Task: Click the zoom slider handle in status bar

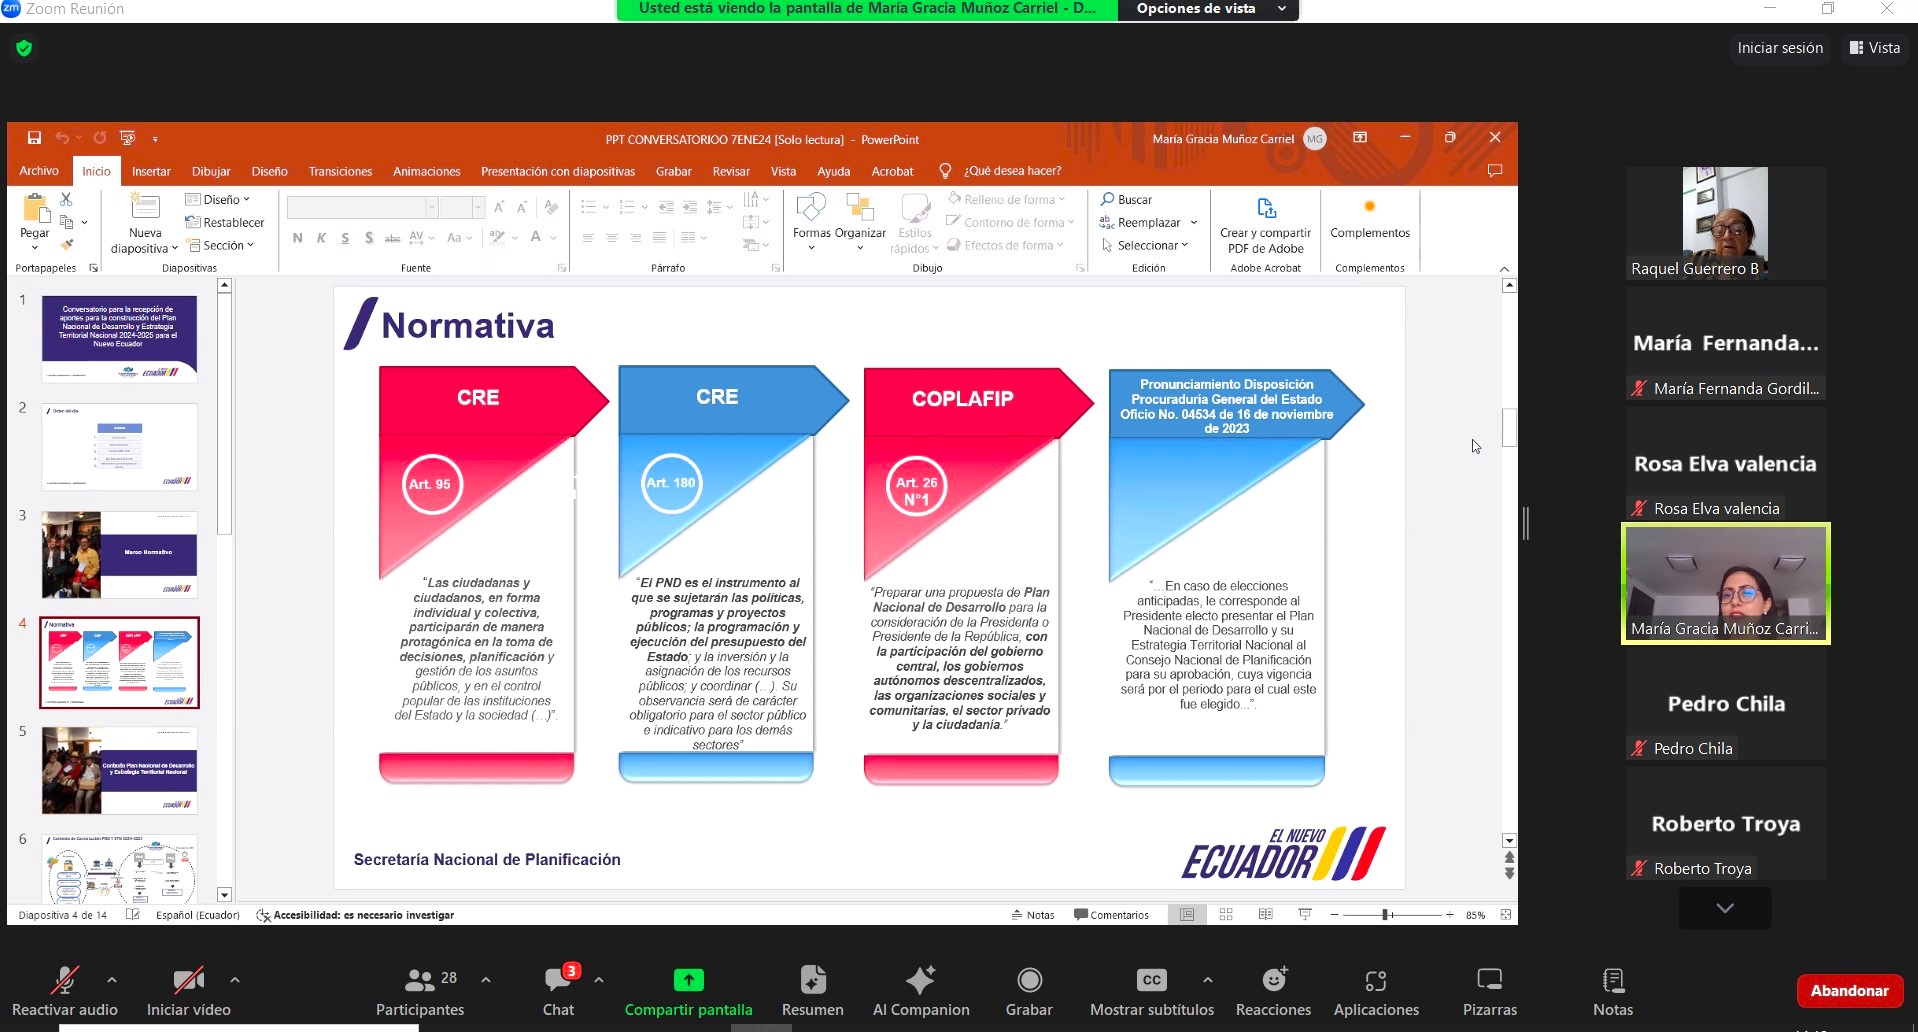Action: tap(1386, 914)
